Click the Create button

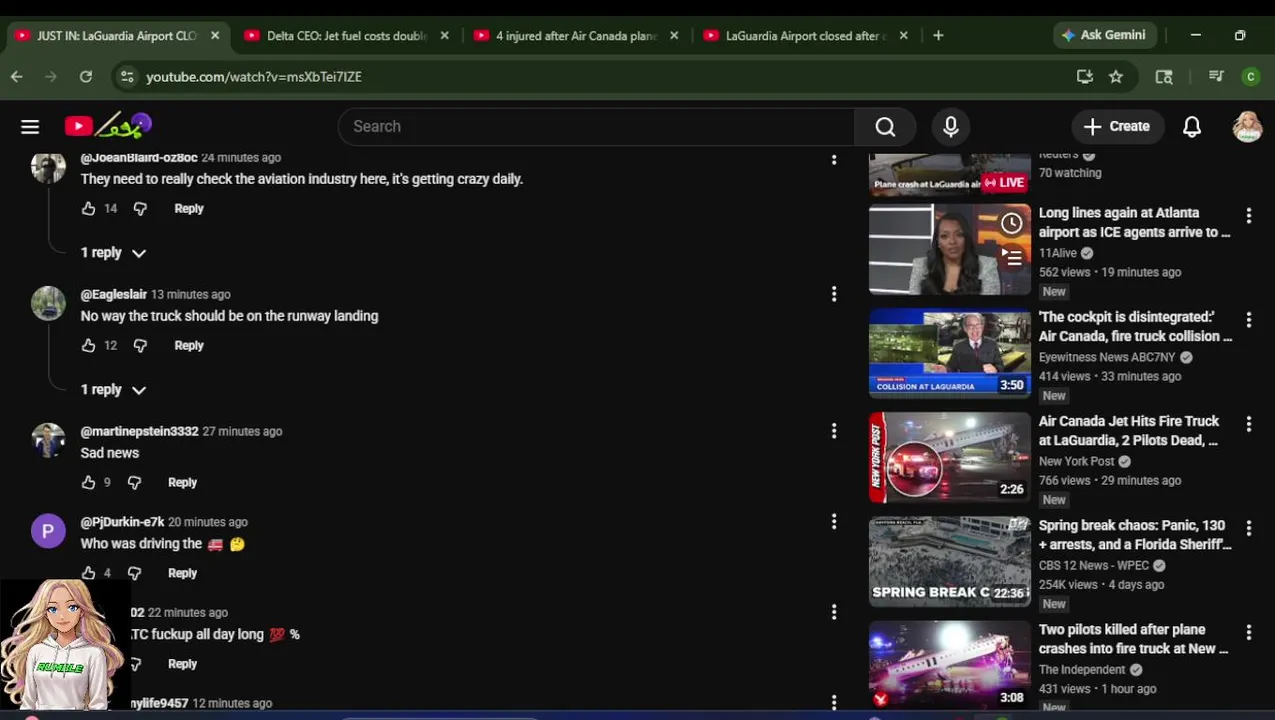1117,126
